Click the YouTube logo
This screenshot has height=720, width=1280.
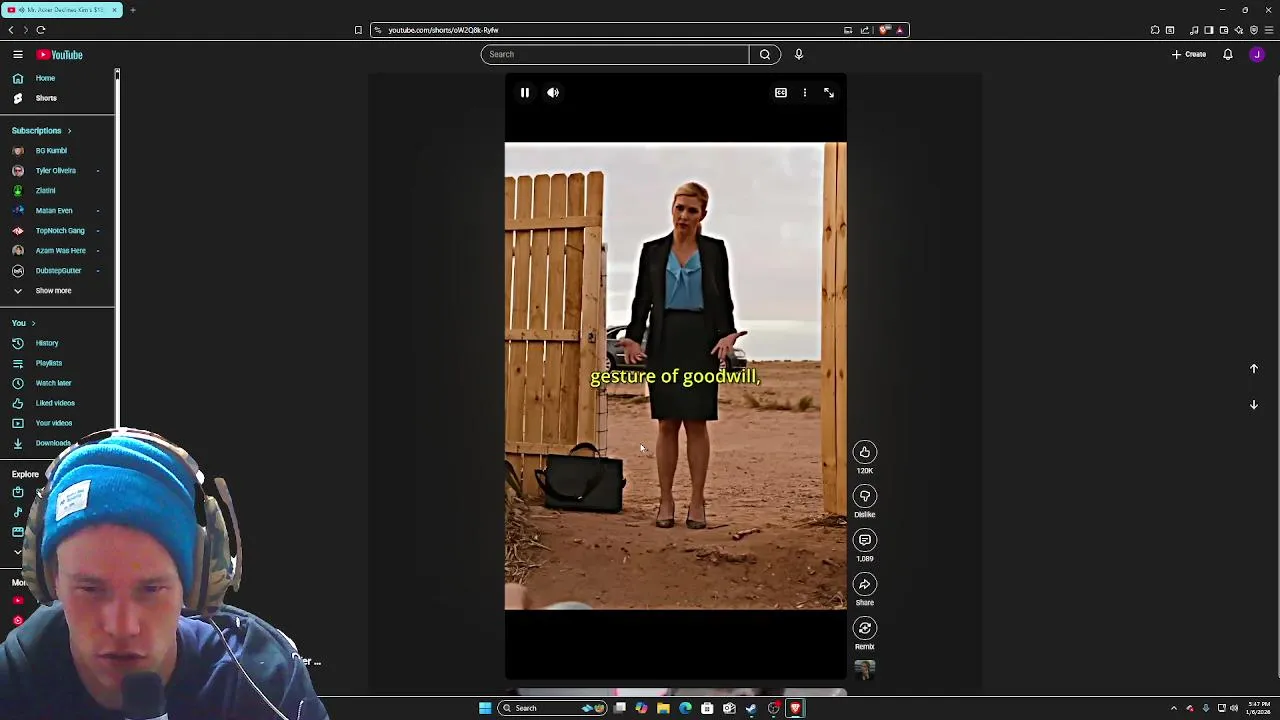click(x=60, y=55)
